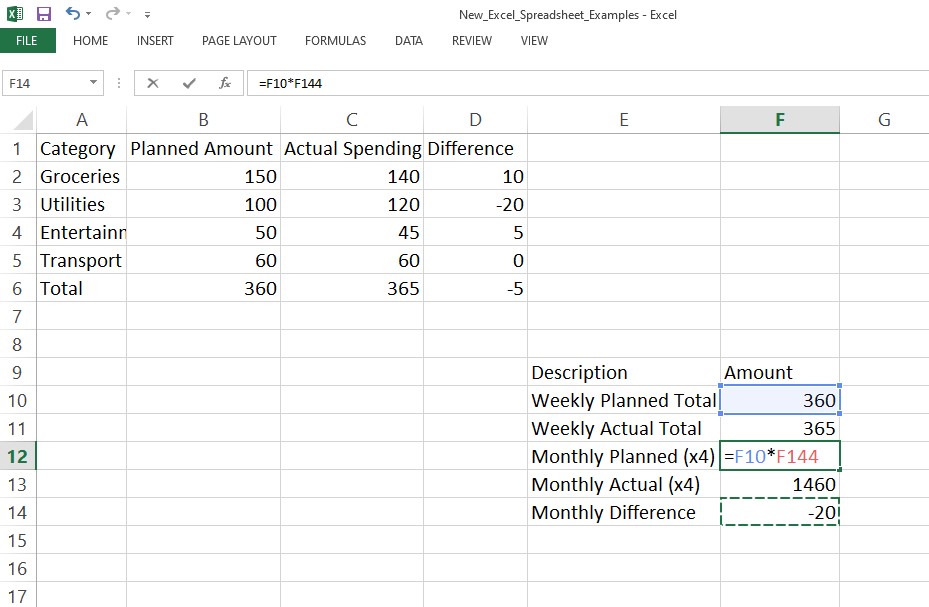The width and height of the screenshot is (929, 607).
Task: Confirm the formula with the Enter checkmark
Action: click(x=189, y=83)
